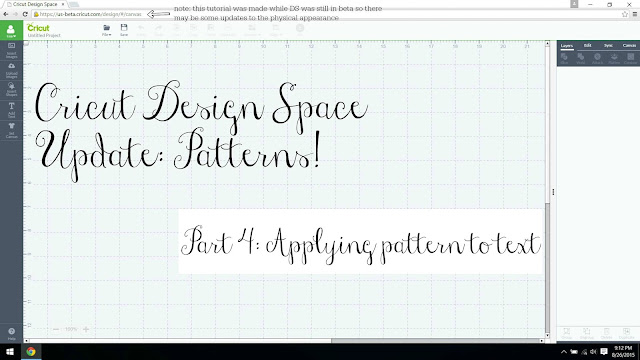Click the Cricut logo
The height and width of the screenshot is (360, 640).
point(38,28)
